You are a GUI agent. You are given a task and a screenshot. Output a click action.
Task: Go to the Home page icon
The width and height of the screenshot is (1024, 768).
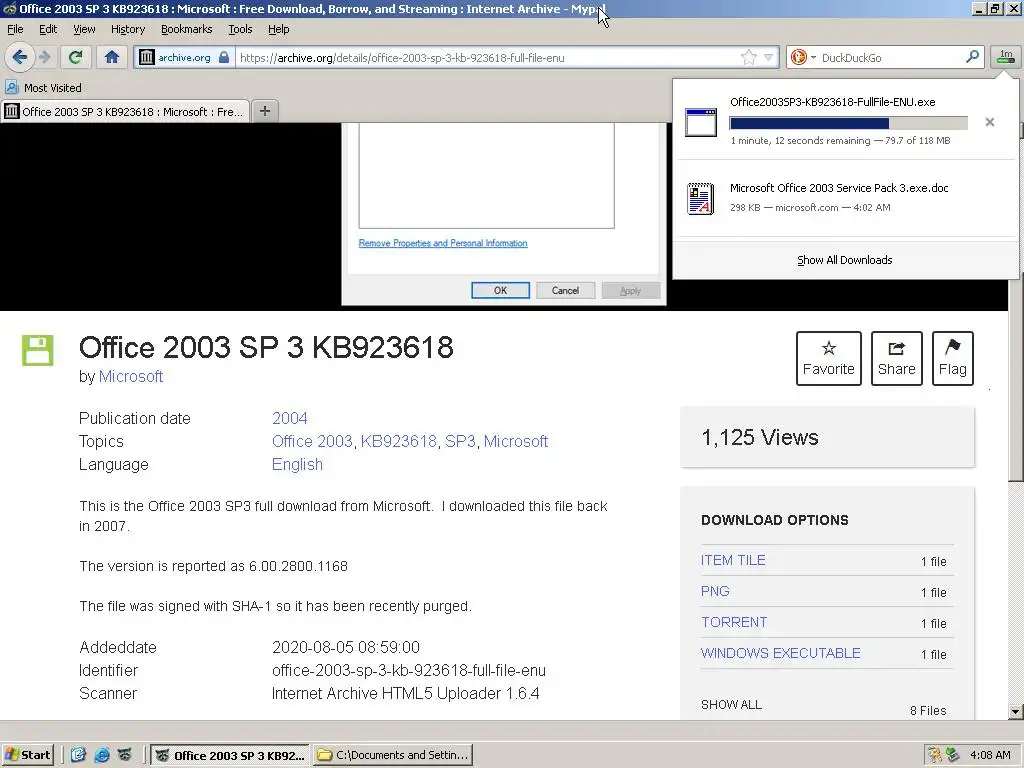(112, 57)
